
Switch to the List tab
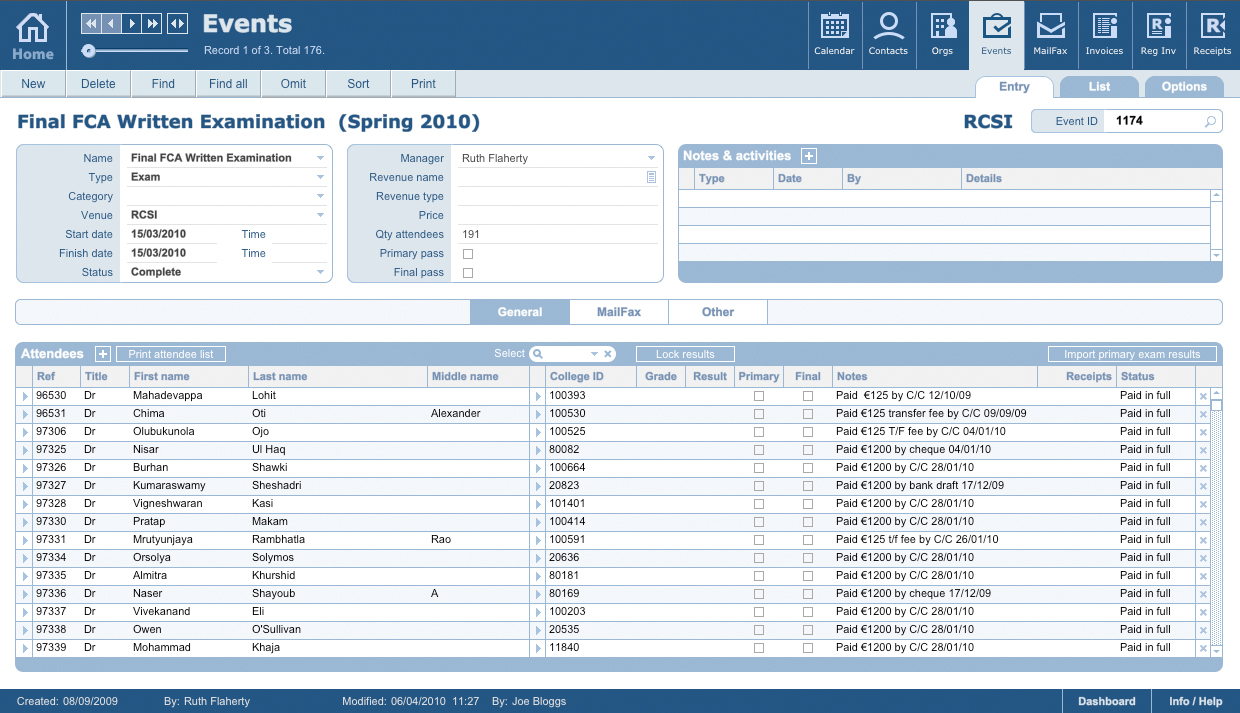(x=1099, y=87)
